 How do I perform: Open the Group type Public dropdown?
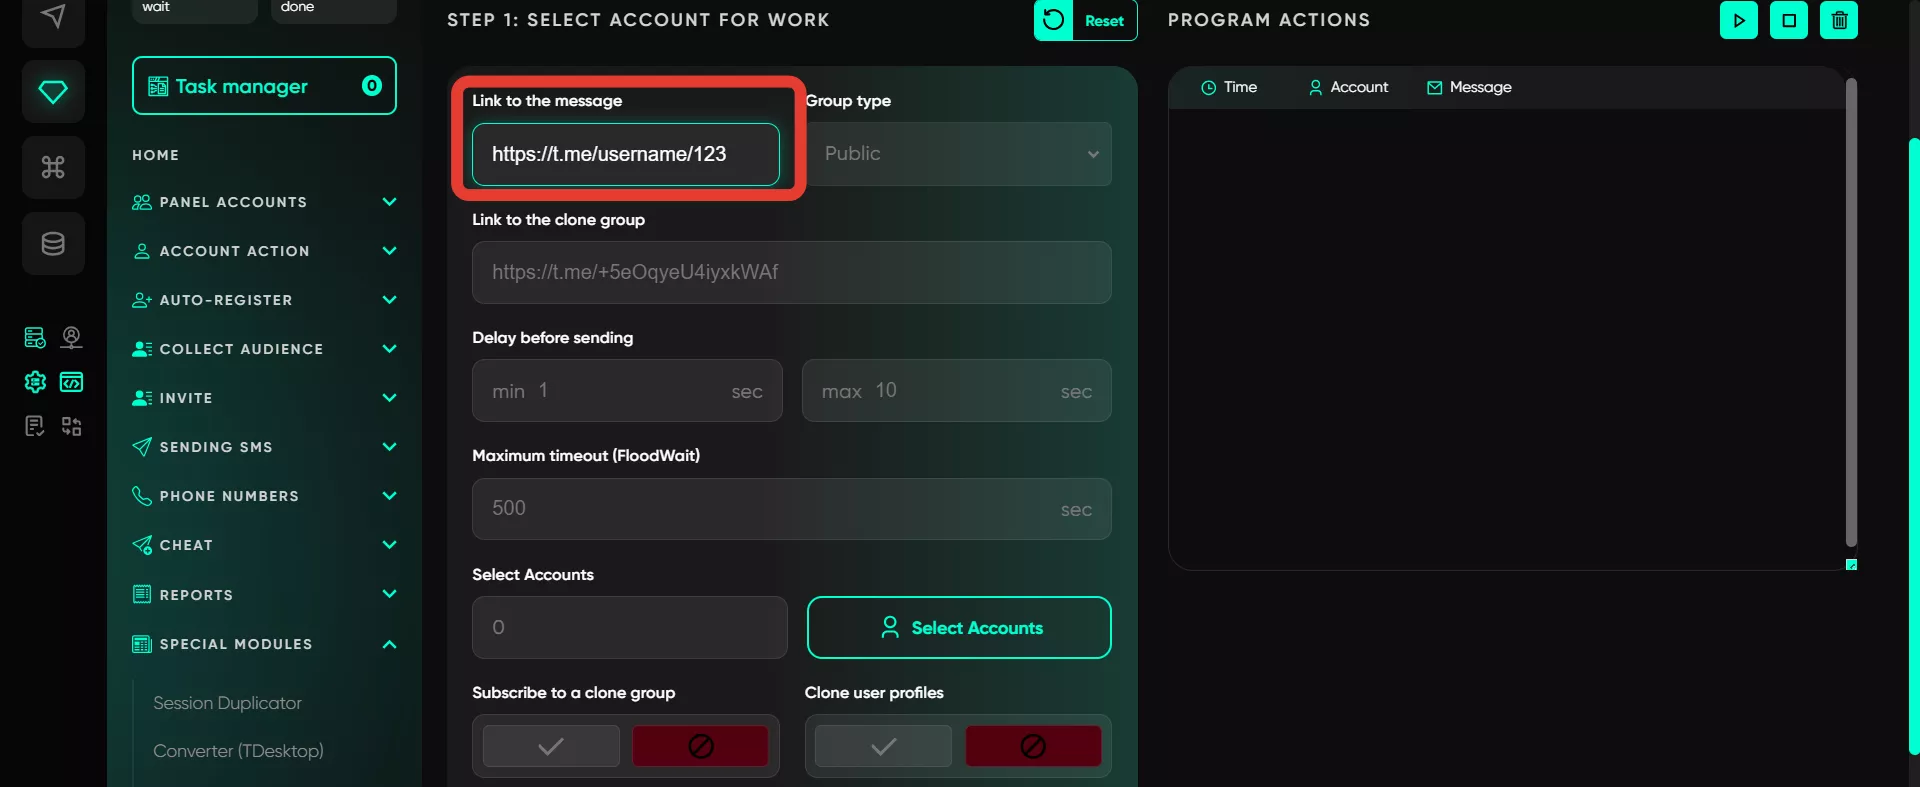[x=958, y=154]
